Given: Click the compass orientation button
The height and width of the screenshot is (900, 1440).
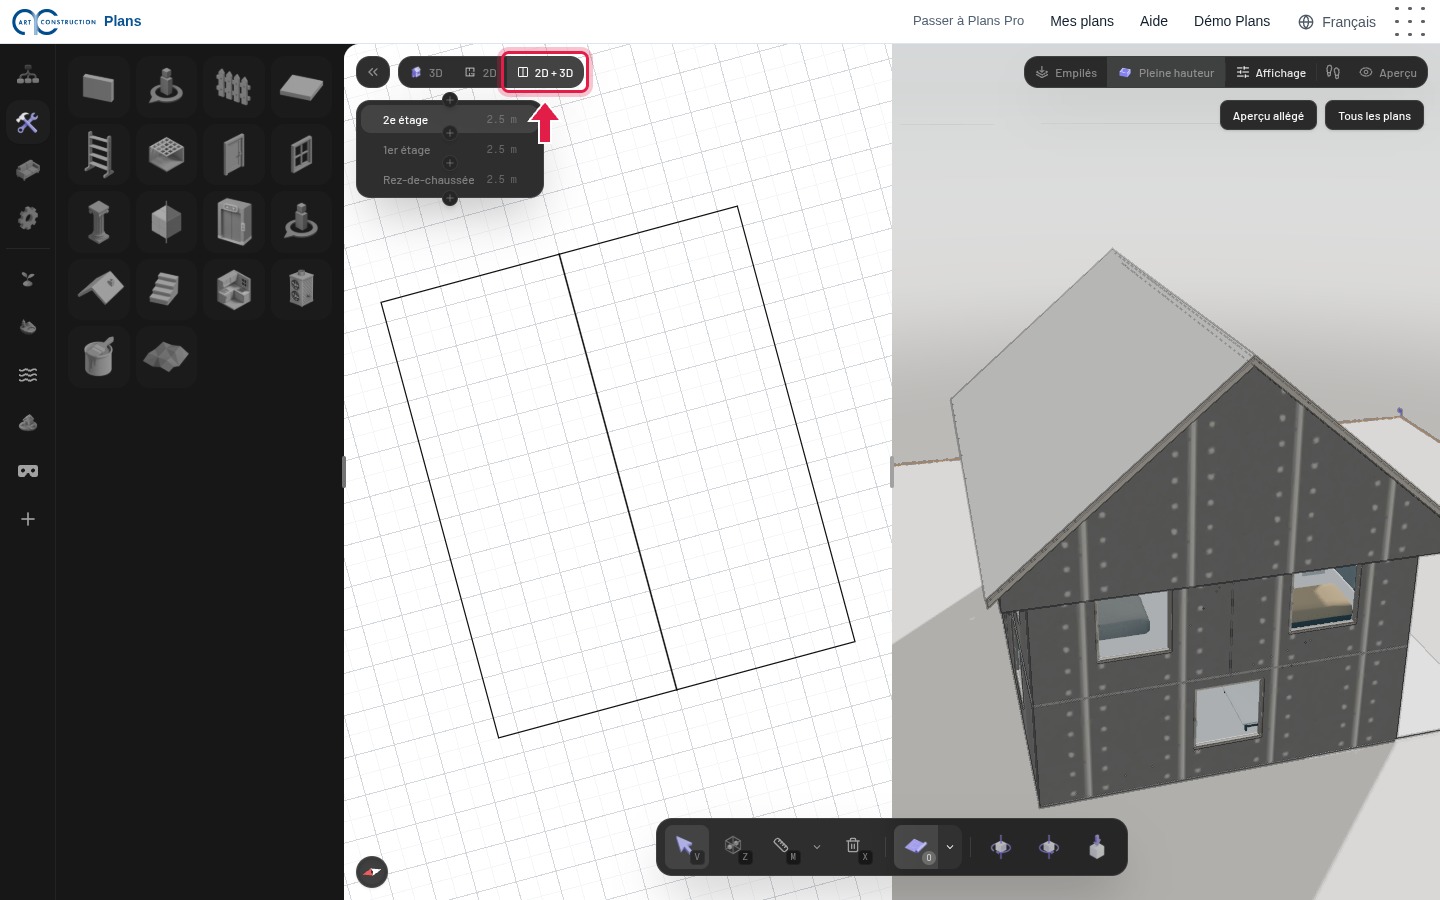Looking at the screenshot, I should click(x=372, y=872).
